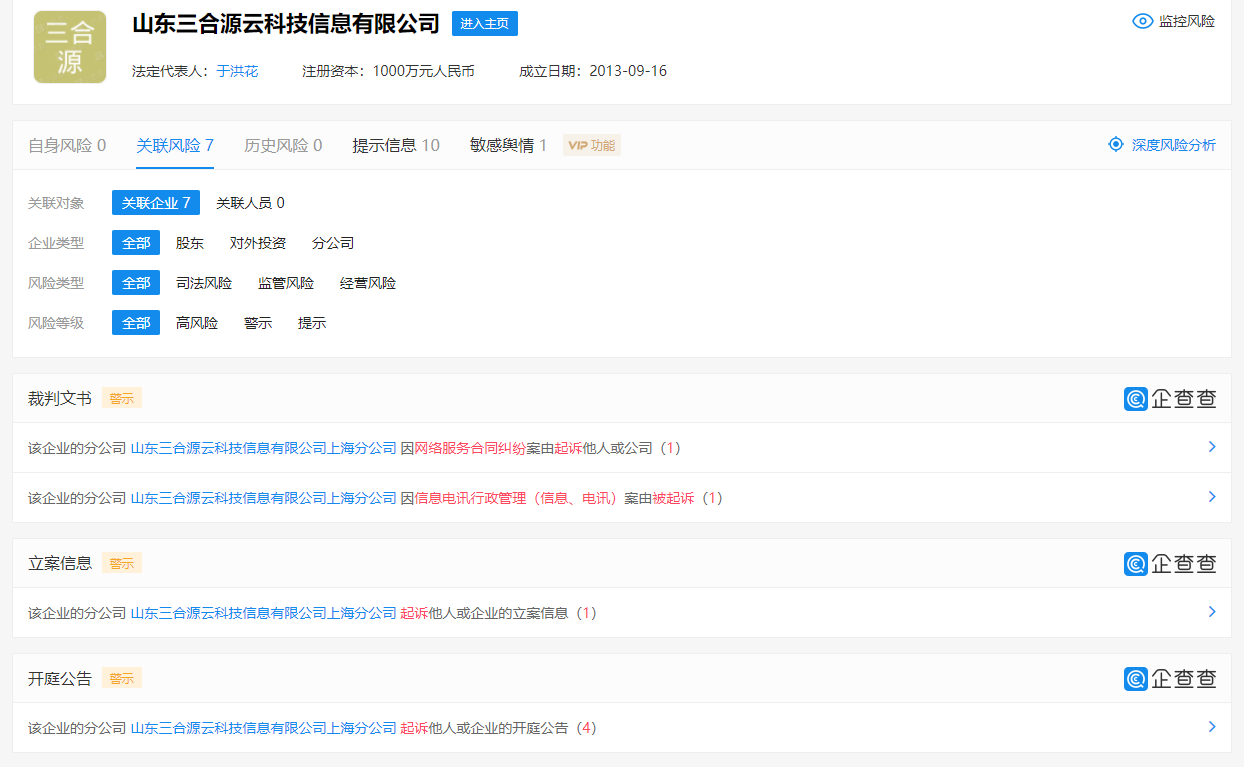Viewport: 1244px width, 767px height.
Task: Click the 企查查 logo in 裁判文书 section
Action: coord(1170,399)
